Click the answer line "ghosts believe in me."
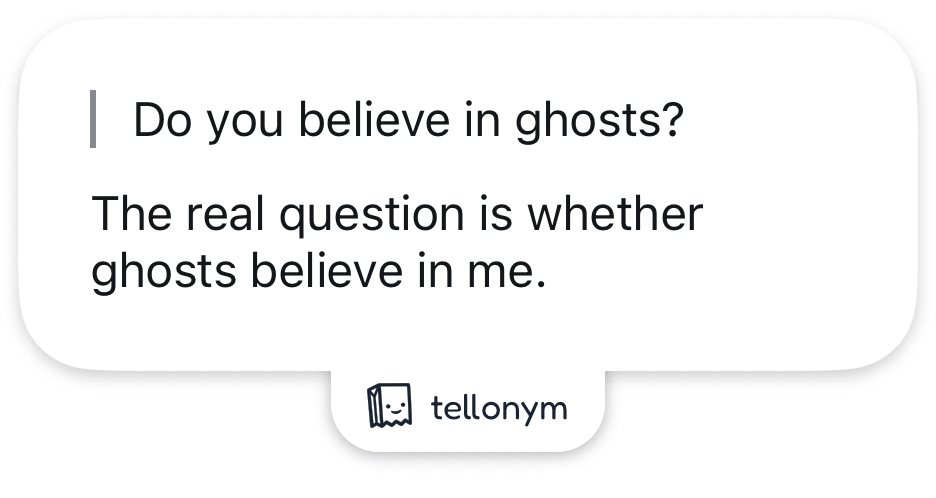 tap(320, 270)
